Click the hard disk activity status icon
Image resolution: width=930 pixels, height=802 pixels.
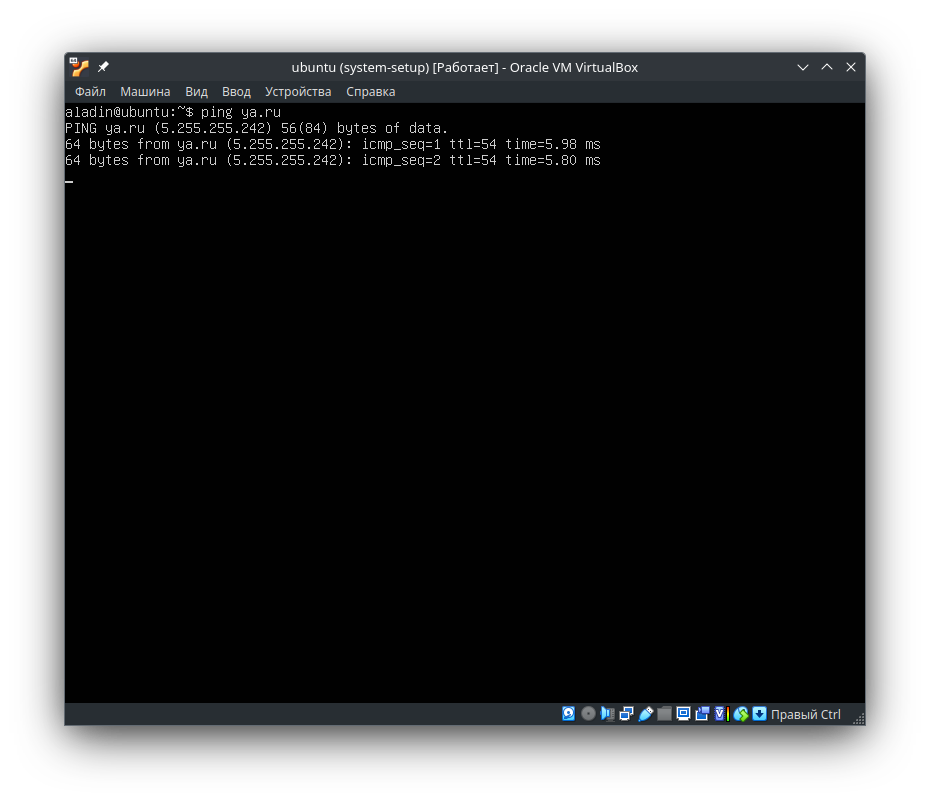click(x=568, y=713)
